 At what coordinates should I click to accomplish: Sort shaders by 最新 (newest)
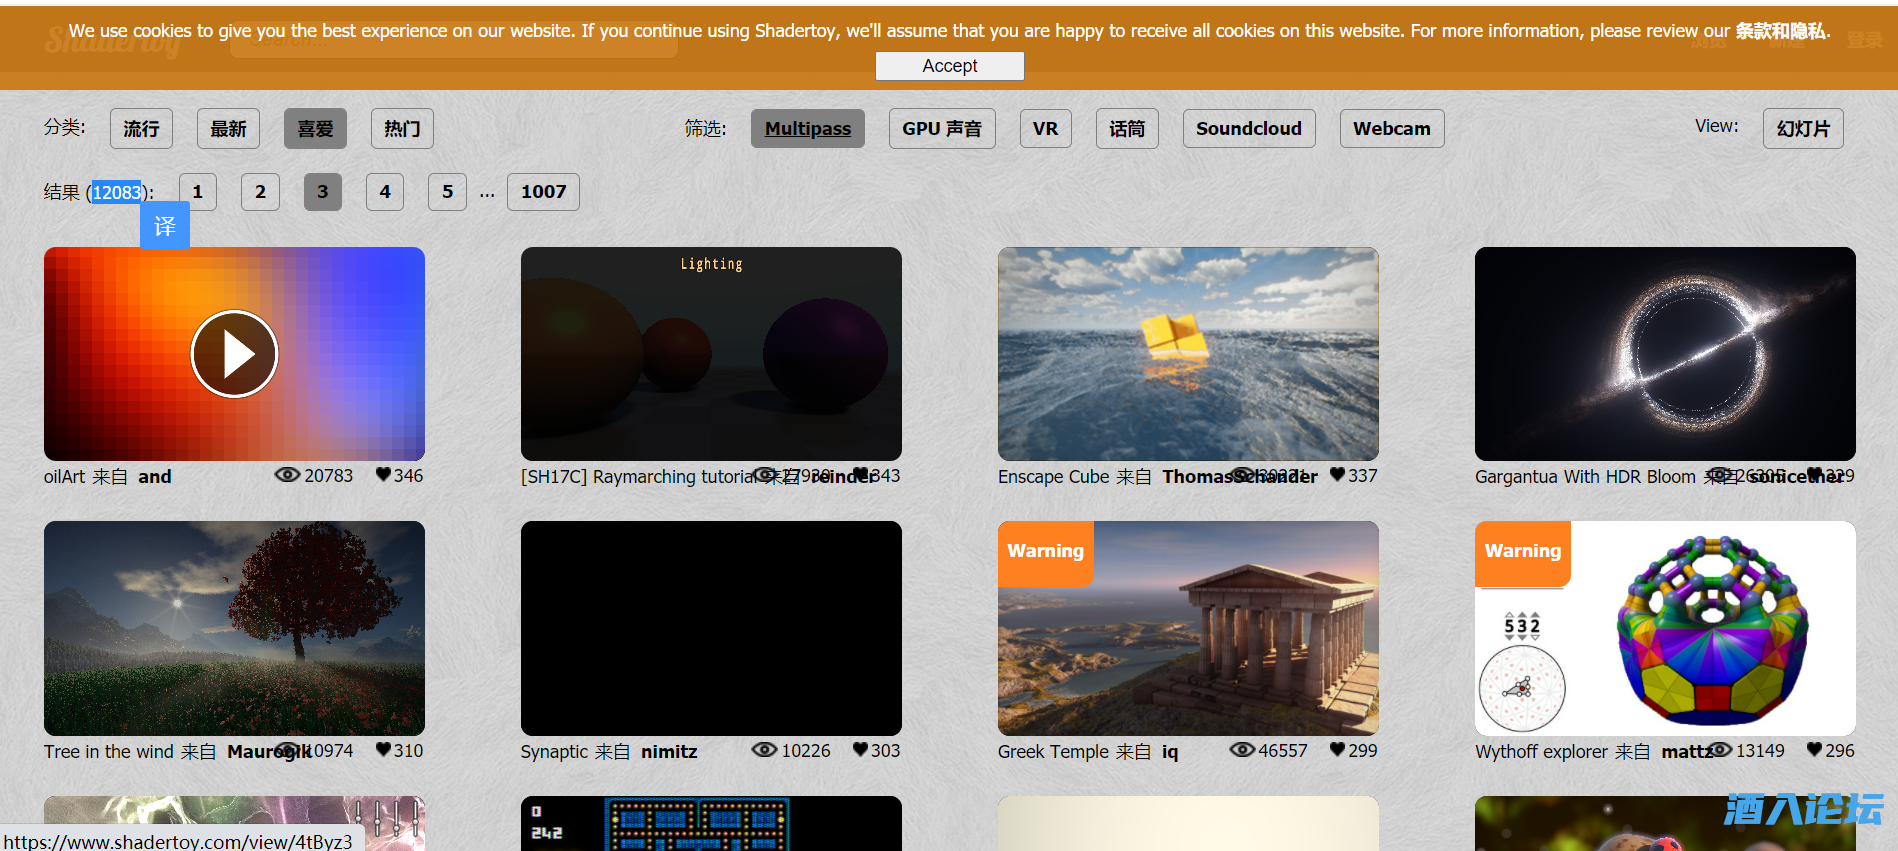pos(228,129)
